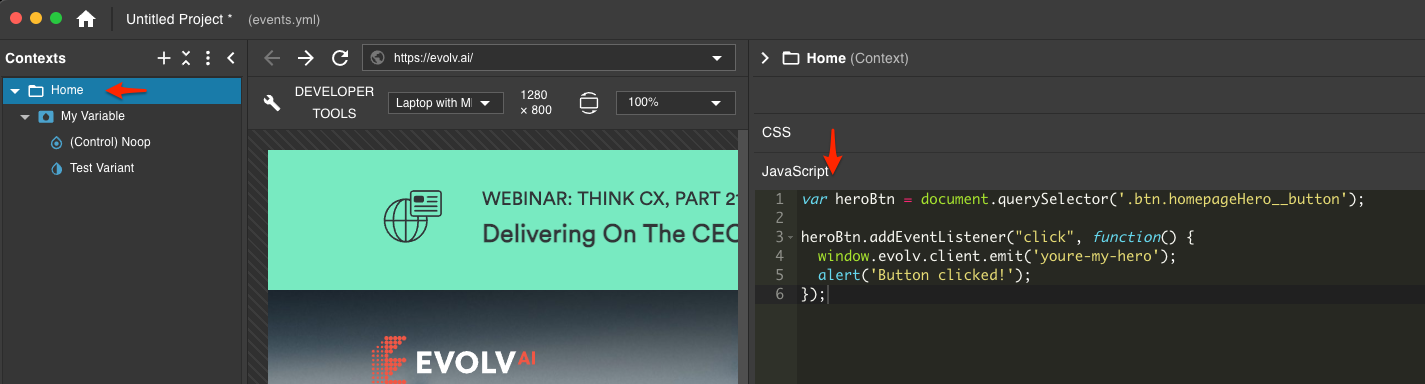Viewport: 1425px width, 384px height.
Task: Collapse the Home context tree node
Action: click(x=15, y=91)
